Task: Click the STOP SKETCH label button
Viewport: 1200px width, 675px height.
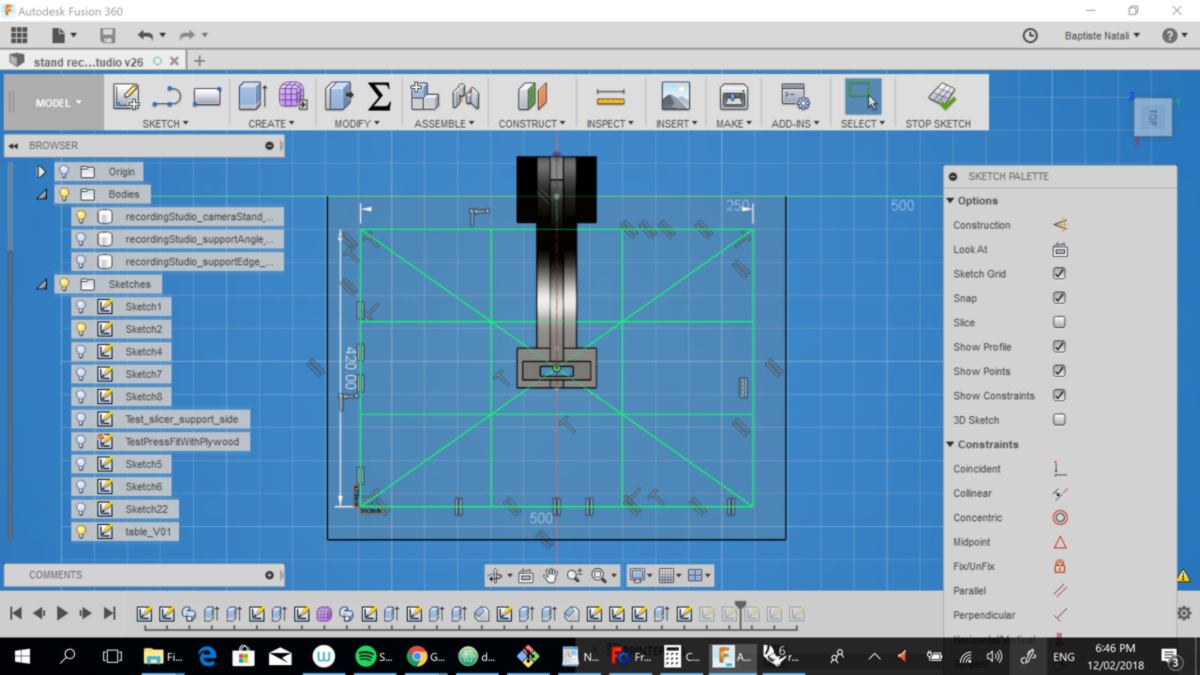Action: click(x=938, y=124)
